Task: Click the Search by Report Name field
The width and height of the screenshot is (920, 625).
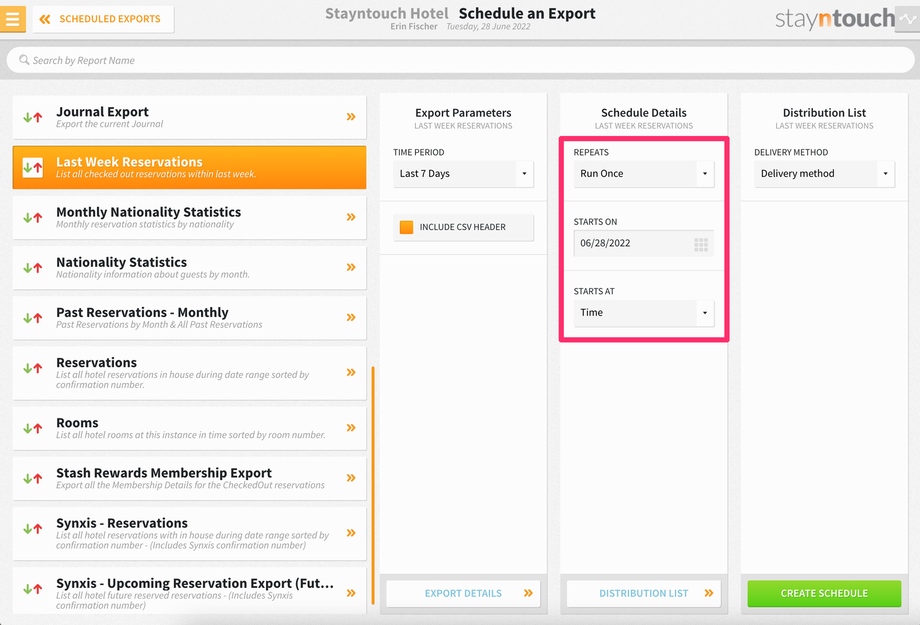Action: 460,60
